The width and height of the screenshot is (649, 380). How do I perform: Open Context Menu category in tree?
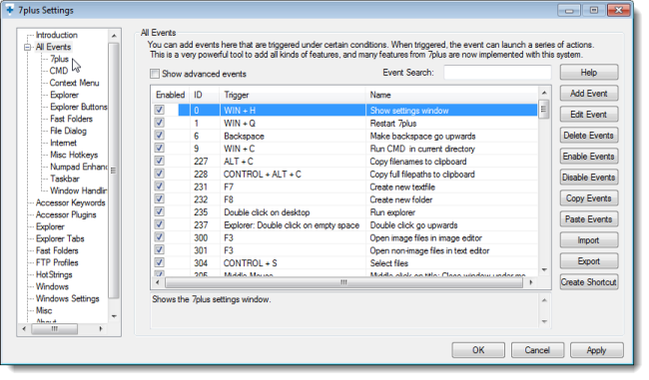(75, 83)
